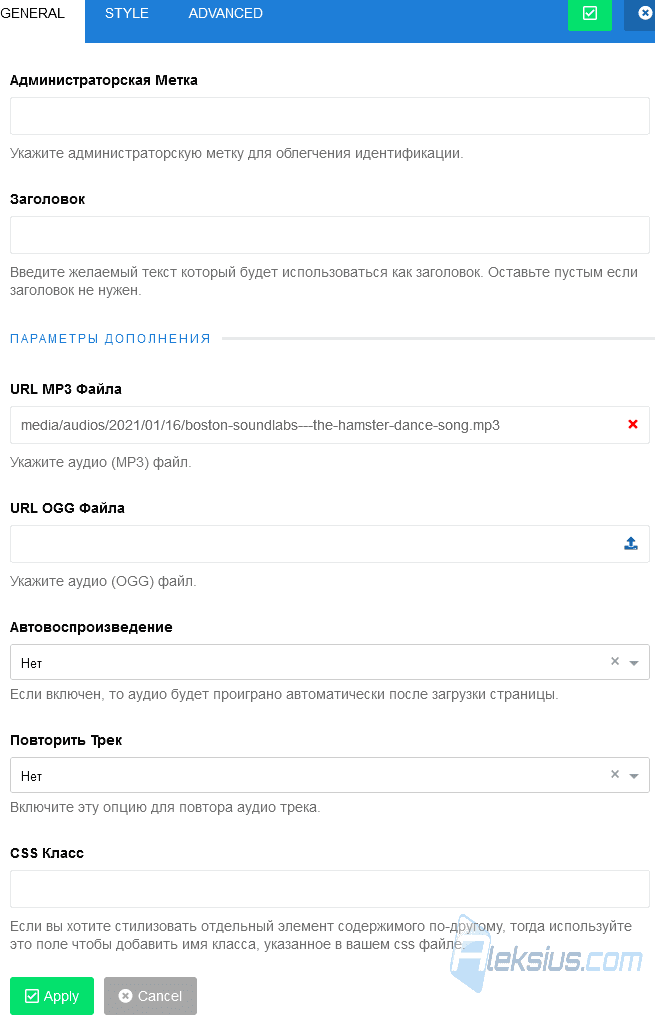Switch to the ADVANCED tab
Viewport: 655px width, 1019px height.
point(225,13)
